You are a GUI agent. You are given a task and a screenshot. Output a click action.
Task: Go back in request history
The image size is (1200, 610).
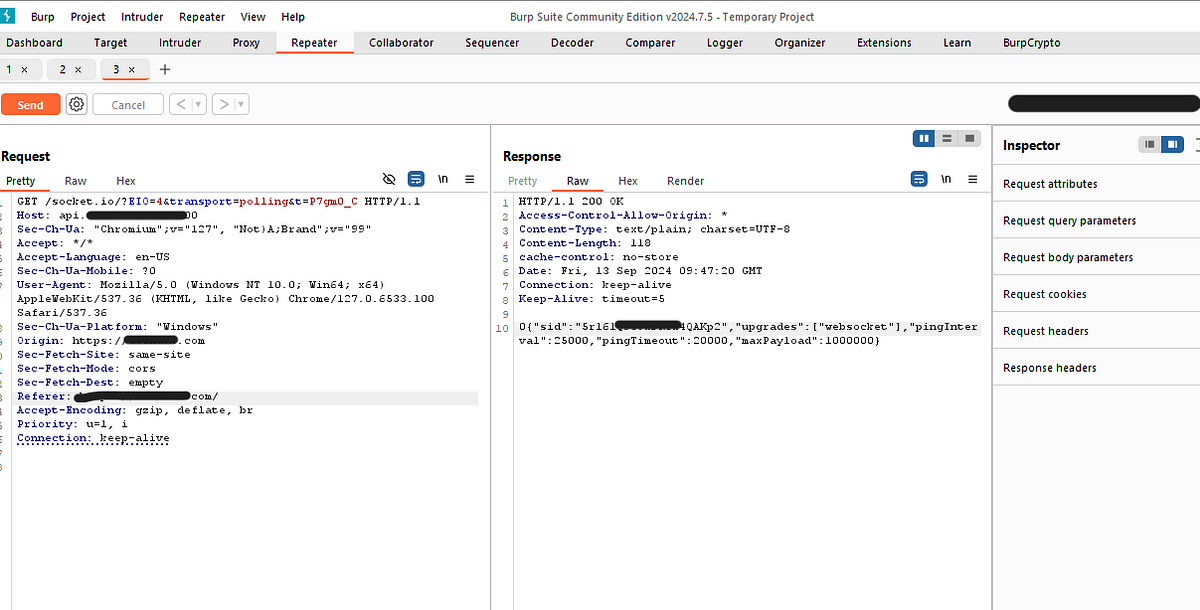coord(181,104)
